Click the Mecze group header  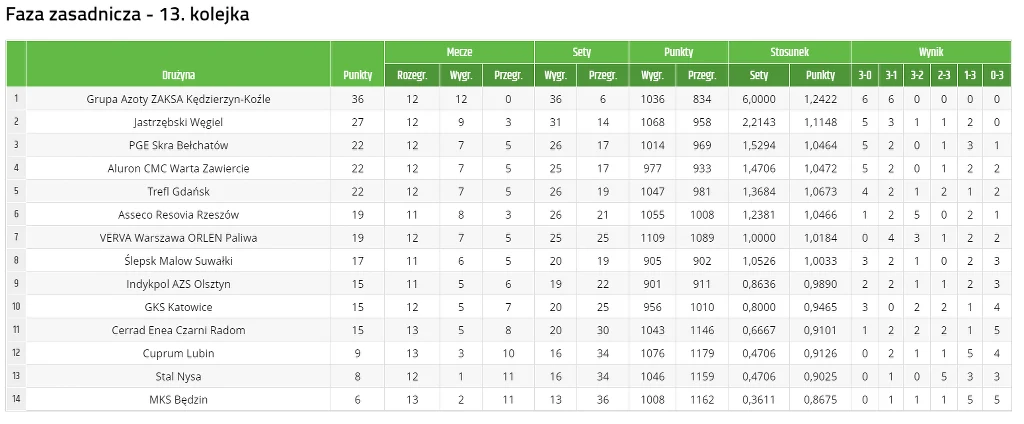[459, 52]
